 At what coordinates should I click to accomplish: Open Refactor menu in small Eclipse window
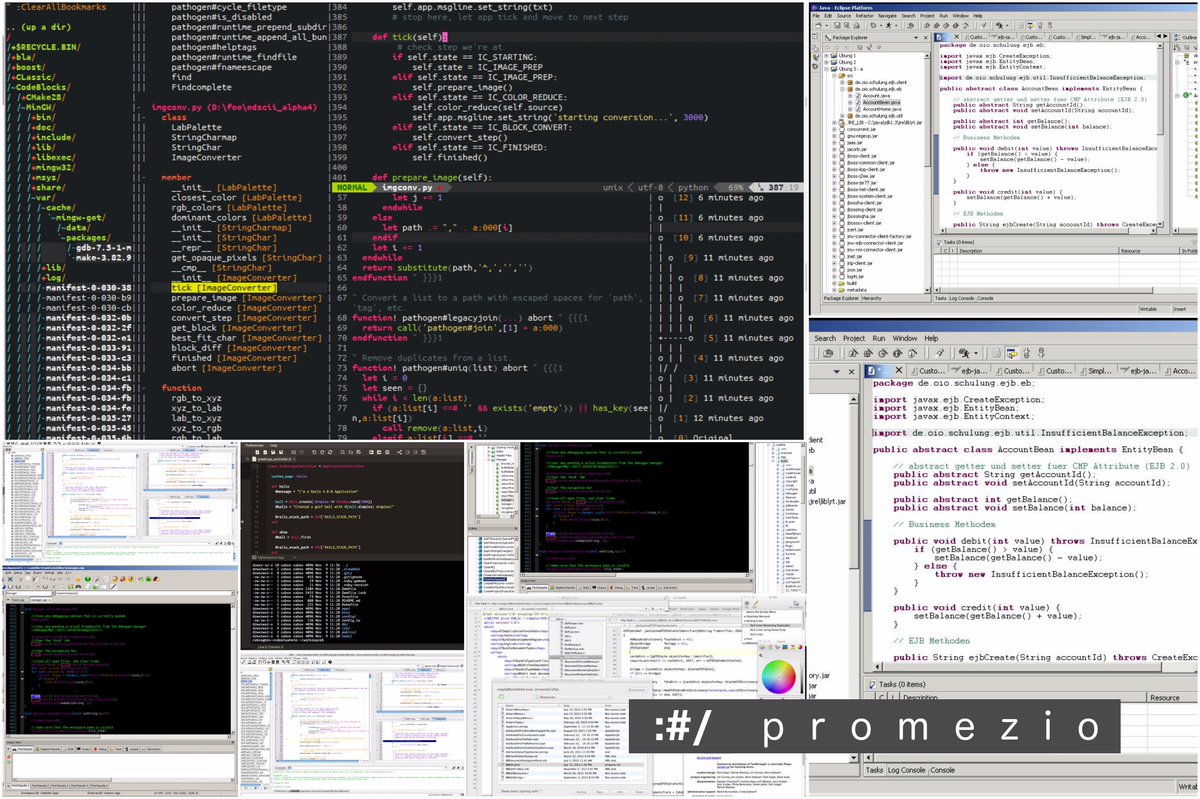click(865, 16)
